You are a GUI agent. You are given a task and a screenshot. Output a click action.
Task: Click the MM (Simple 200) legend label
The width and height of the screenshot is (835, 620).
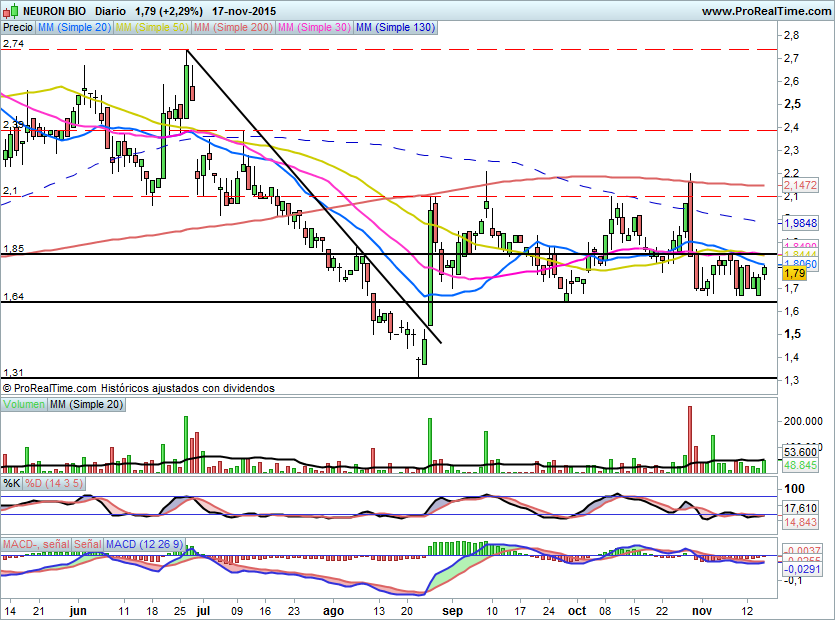(x=233, y=28)
